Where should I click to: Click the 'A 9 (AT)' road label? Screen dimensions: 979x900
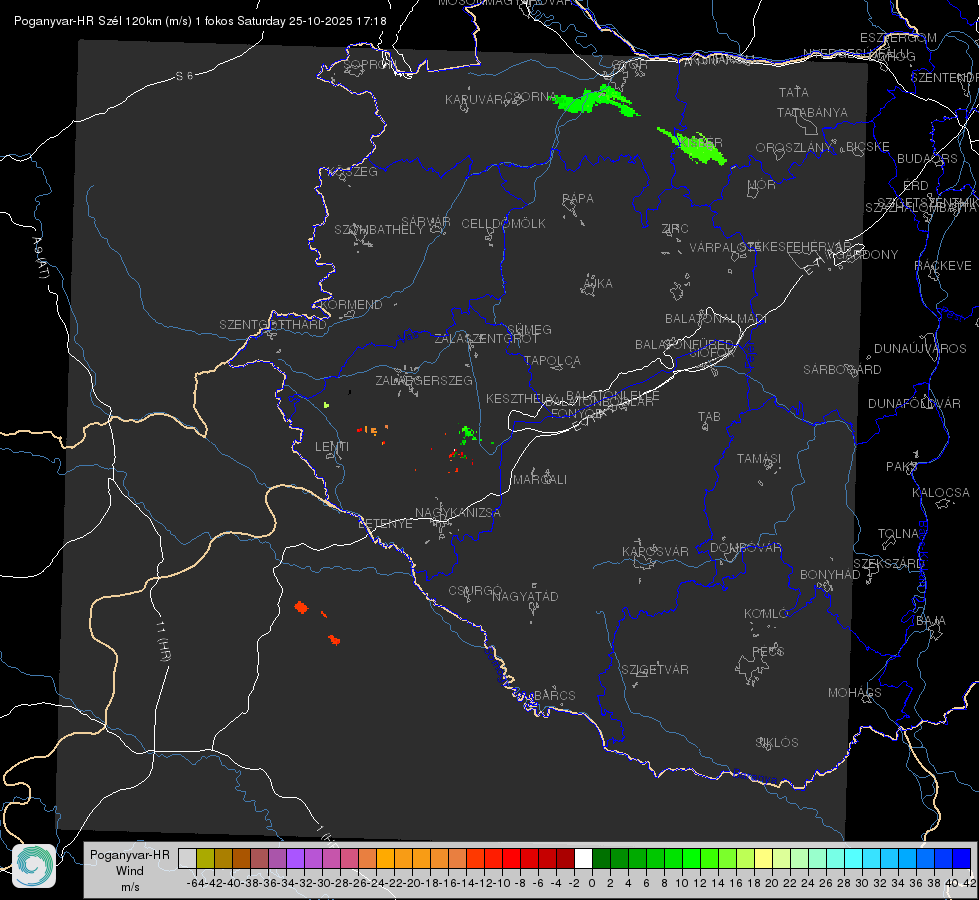tap(40, 257)
